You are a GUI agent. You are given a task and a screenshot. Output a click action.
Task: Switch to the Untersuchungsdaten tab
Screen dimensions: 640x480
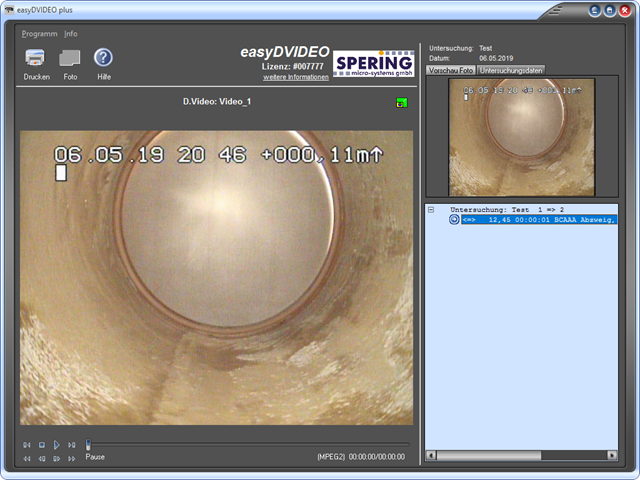(510, 71)
